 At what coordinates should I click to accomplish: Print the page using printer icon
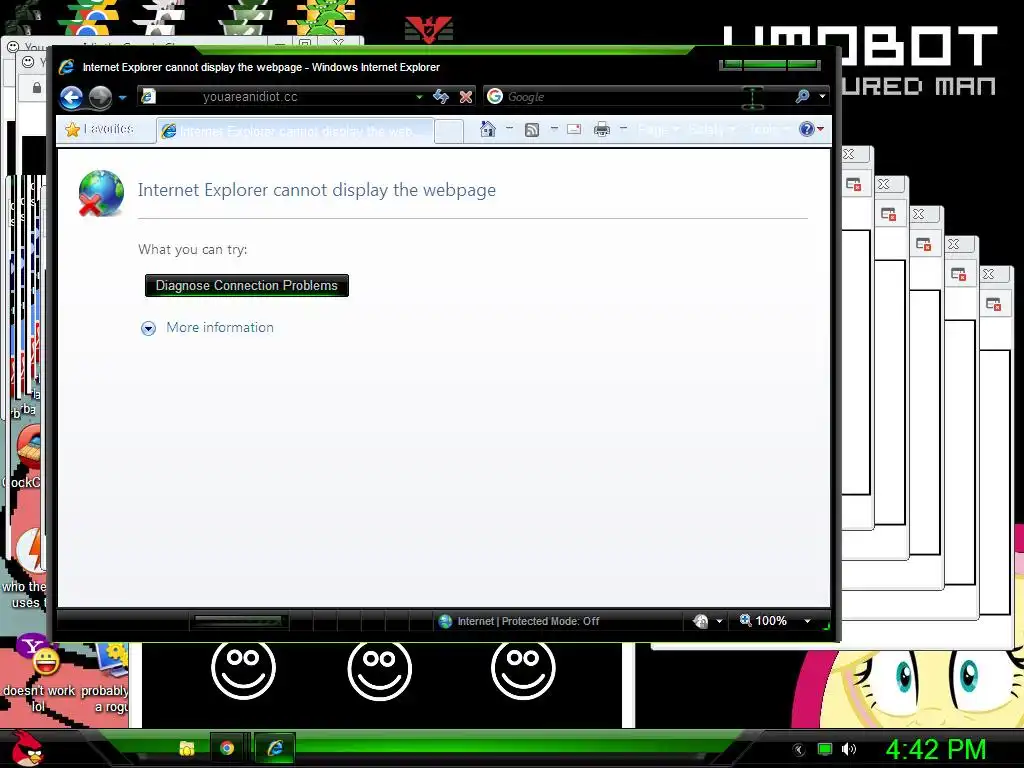601,129
